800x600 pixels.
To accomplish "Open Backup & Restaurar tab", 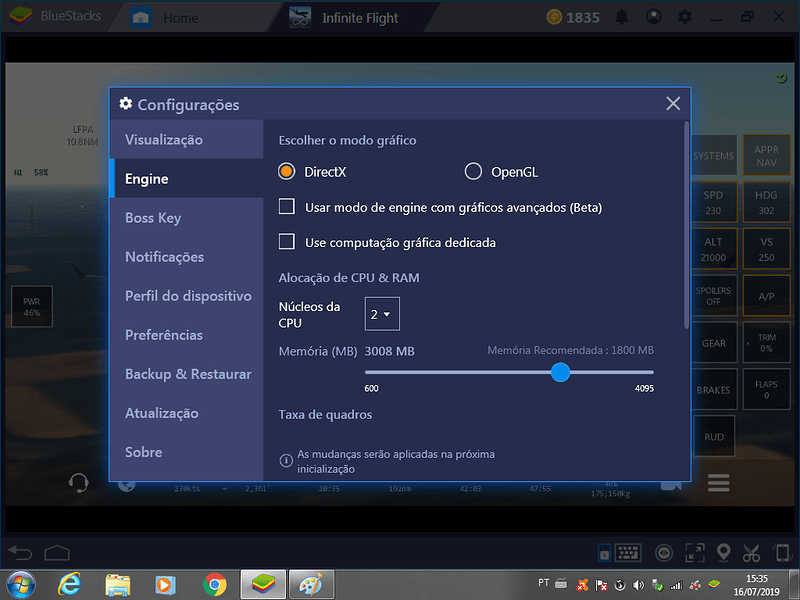I will click(x=186, y=374).
